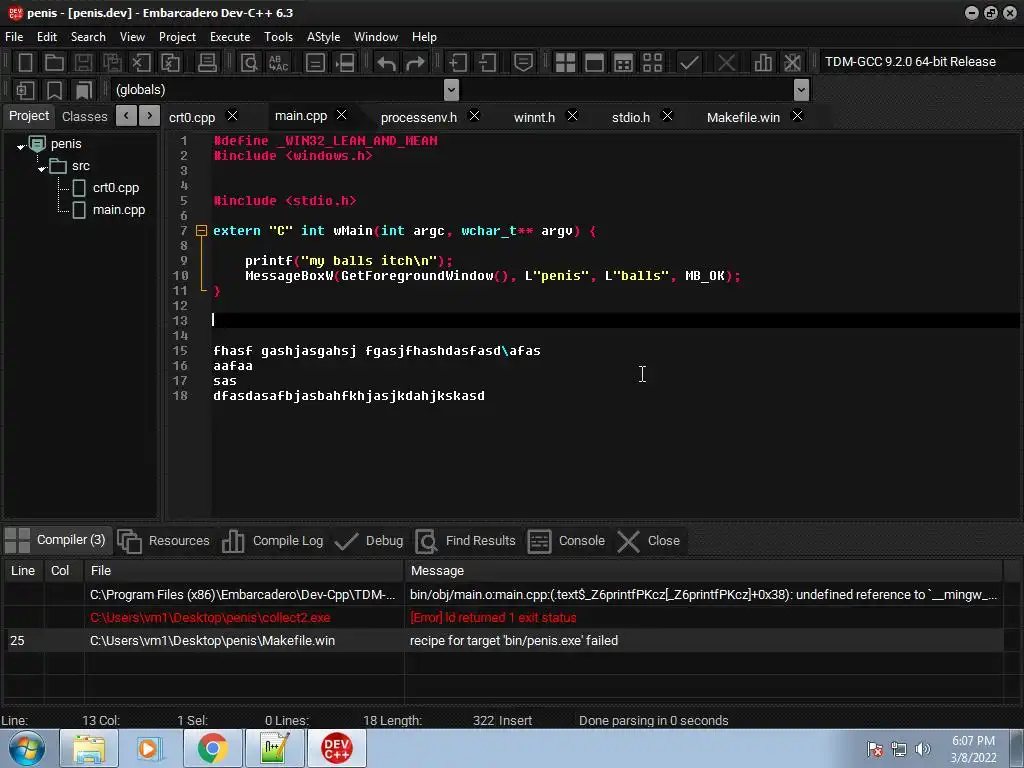Redo the last edit
Viewport: 1024px width, 768px height.
[415, 63]
